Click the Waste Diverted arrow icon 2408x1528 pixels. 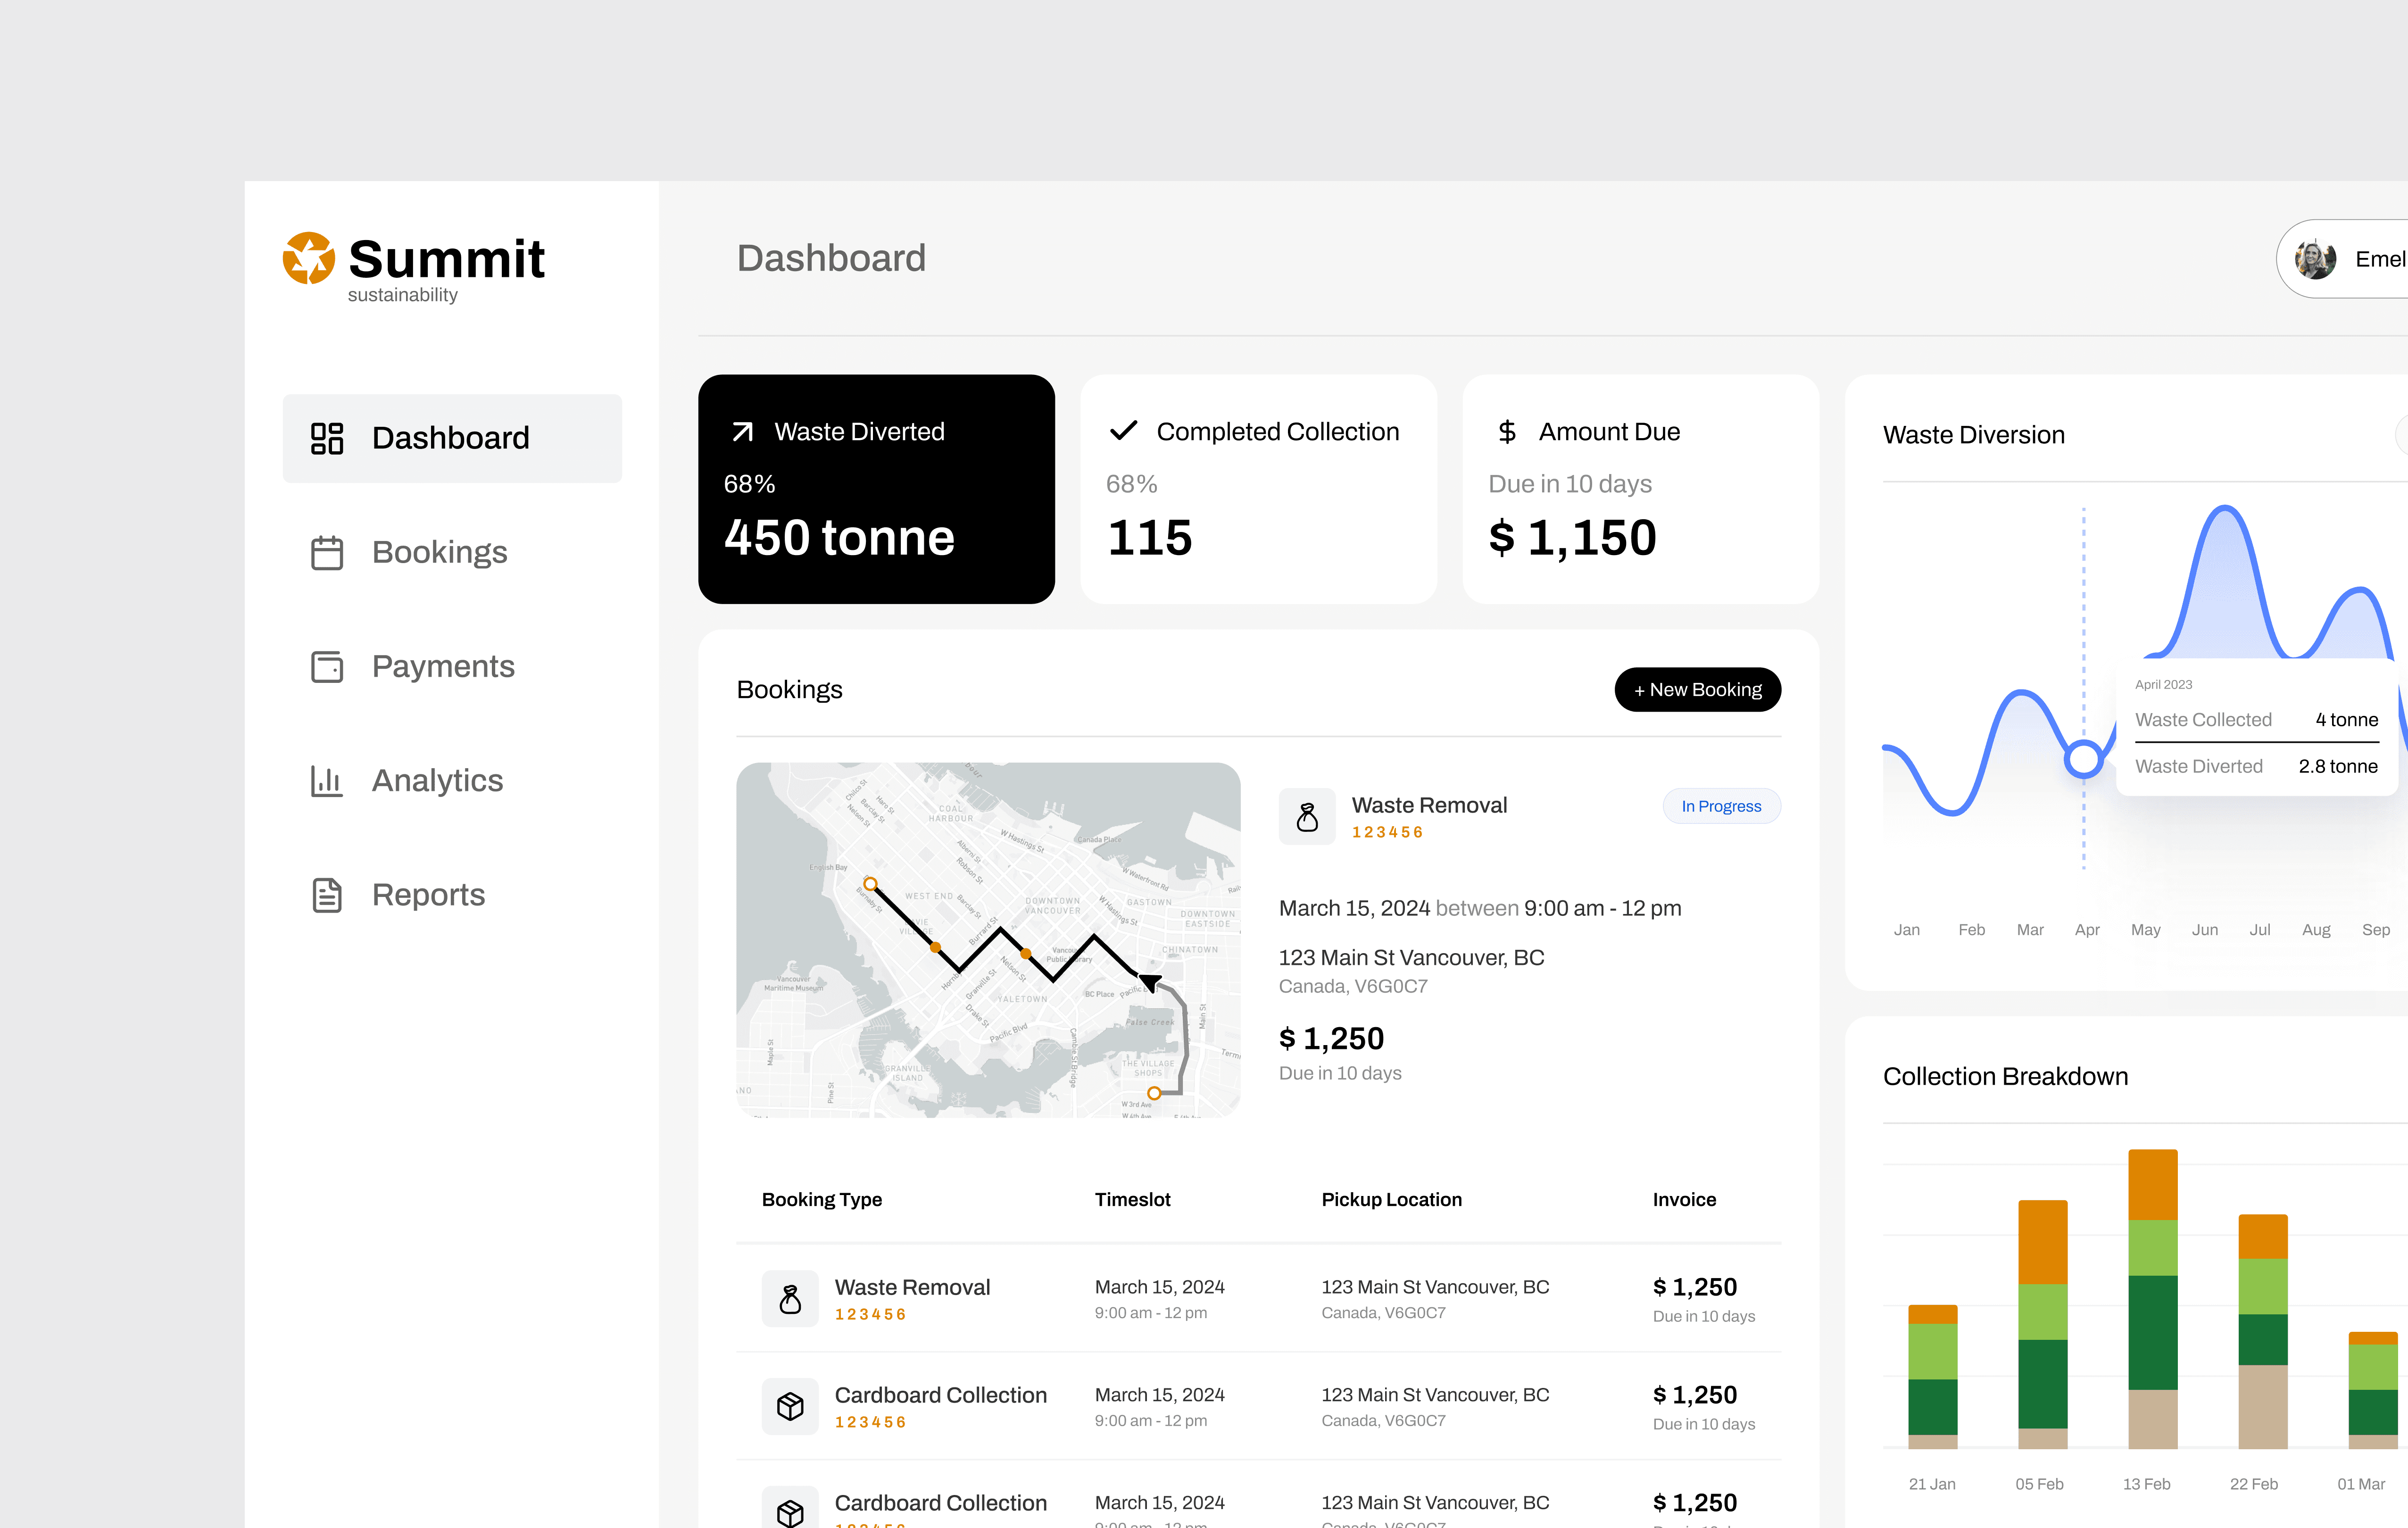click(742, 432)
